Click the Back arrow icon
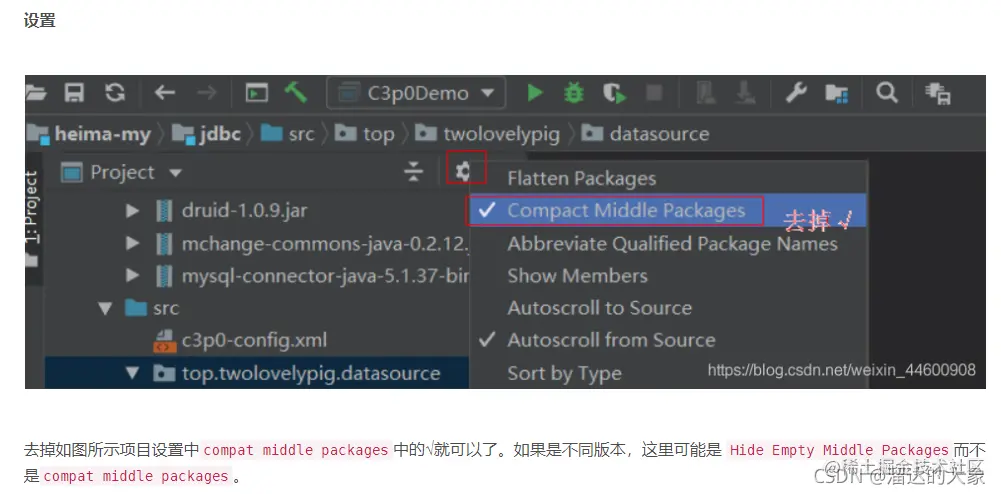 click(165, 93)
